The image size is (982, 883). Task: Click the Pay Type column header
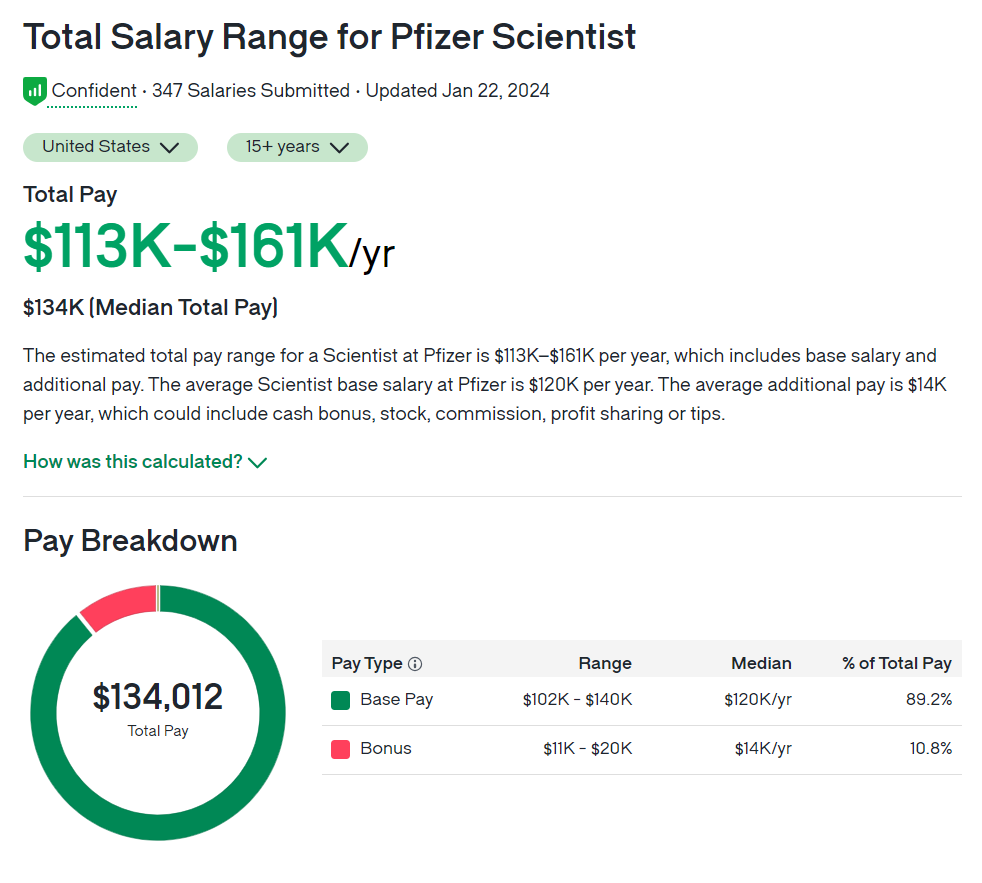coord(367,663)
